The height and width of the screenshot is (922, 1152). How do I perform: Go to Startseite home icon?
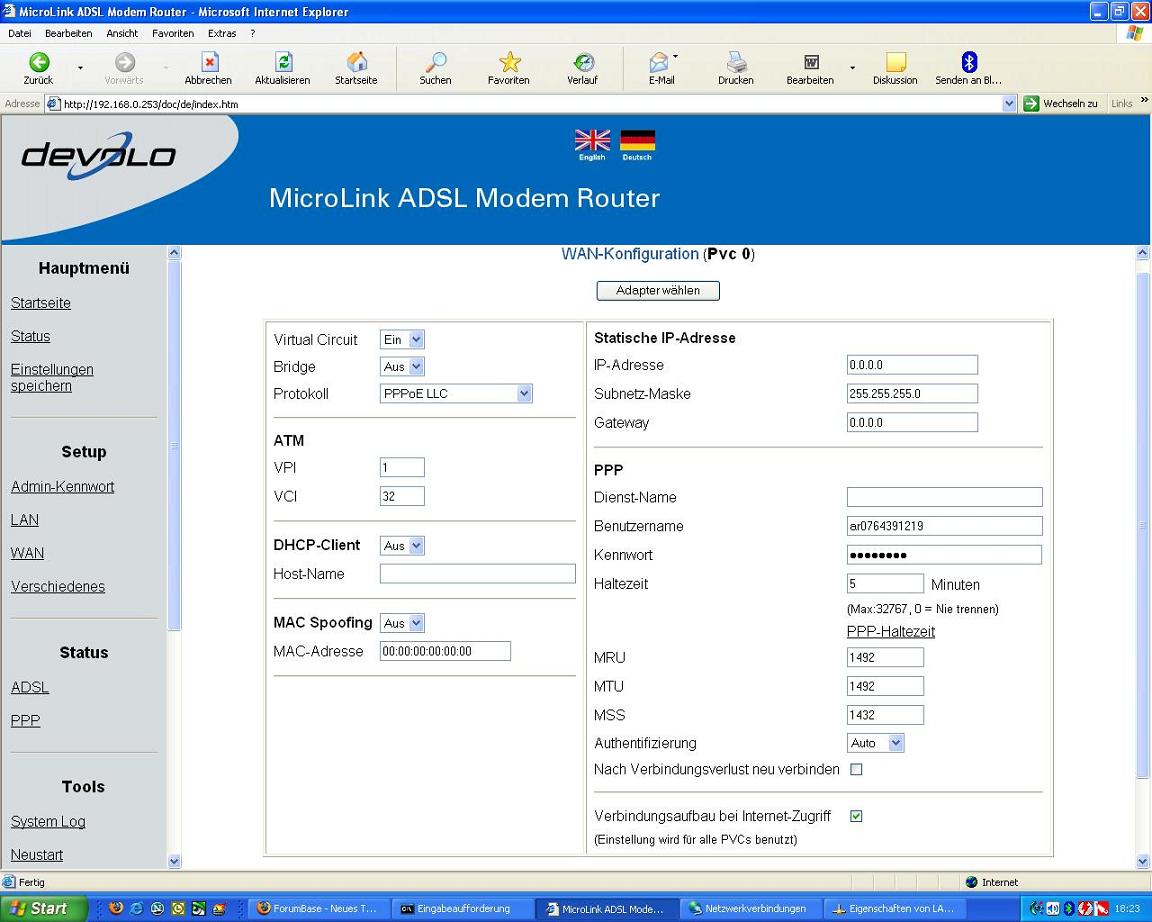coord(357,62)
